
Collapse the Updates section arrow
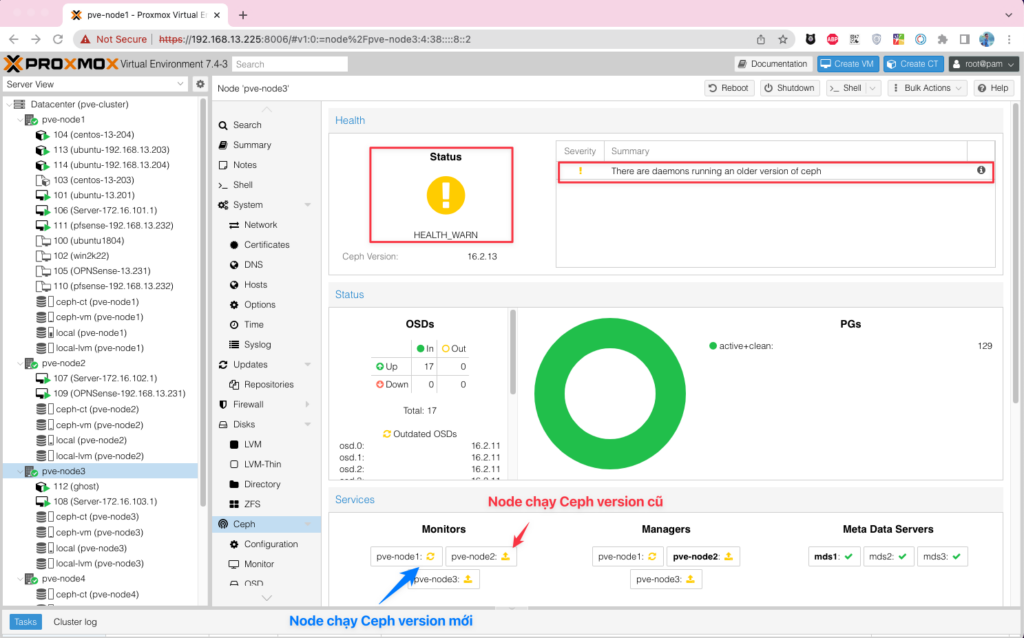coord(308,364)
